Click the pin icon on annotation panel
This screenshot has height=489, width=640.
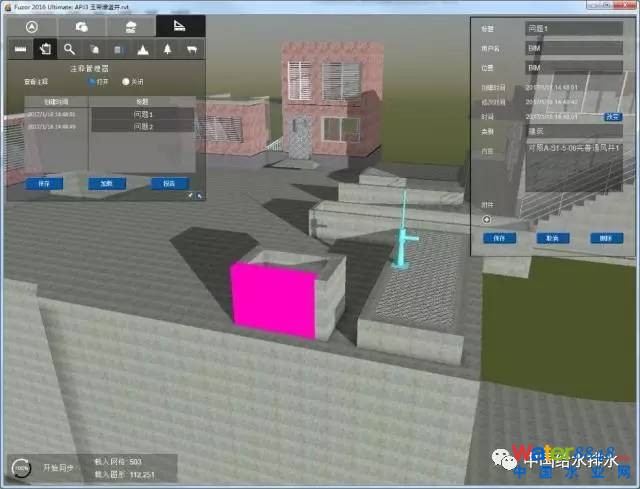(x=190, y=196)
